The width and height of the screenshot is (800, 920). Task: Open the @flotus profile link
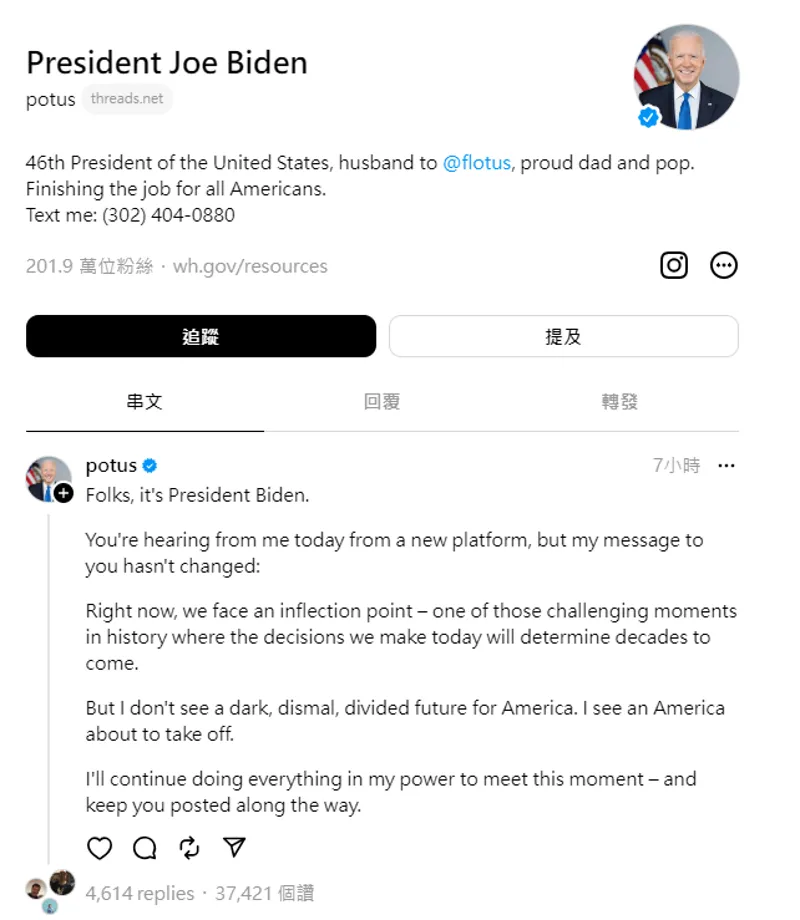(477, 163)
